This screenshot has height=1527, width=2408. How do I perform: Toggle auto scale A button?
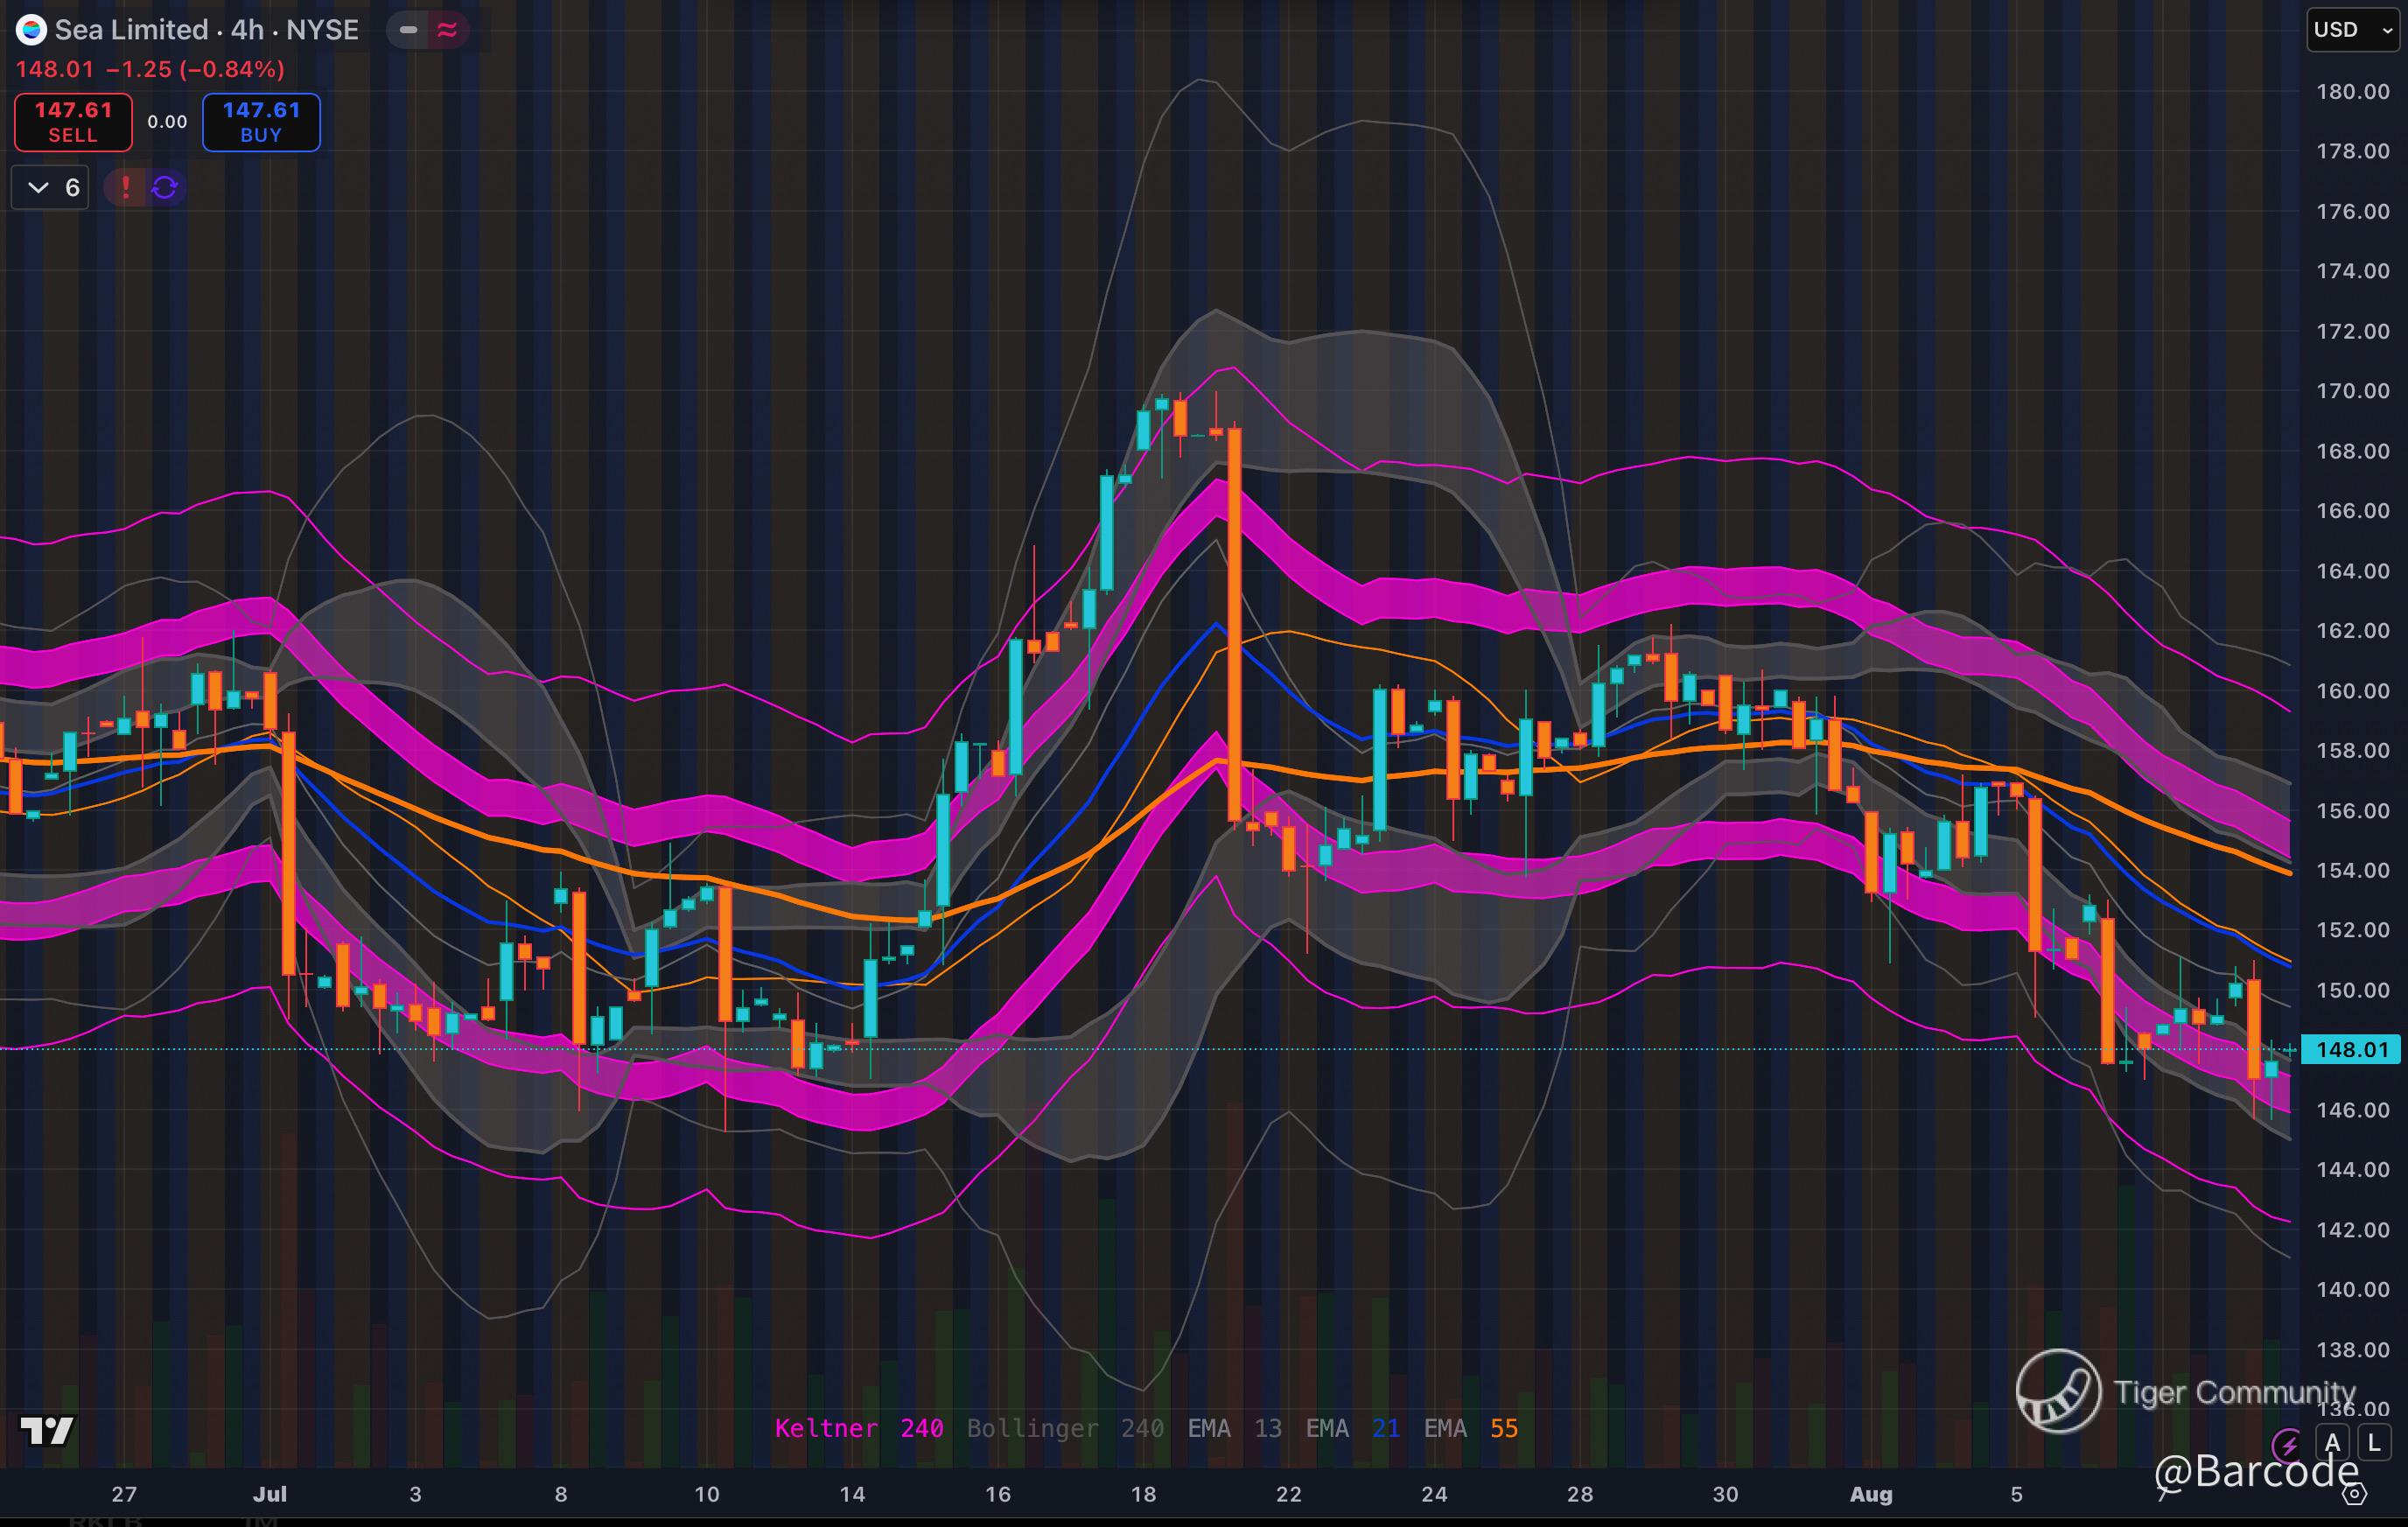tap(2333, 1443)
